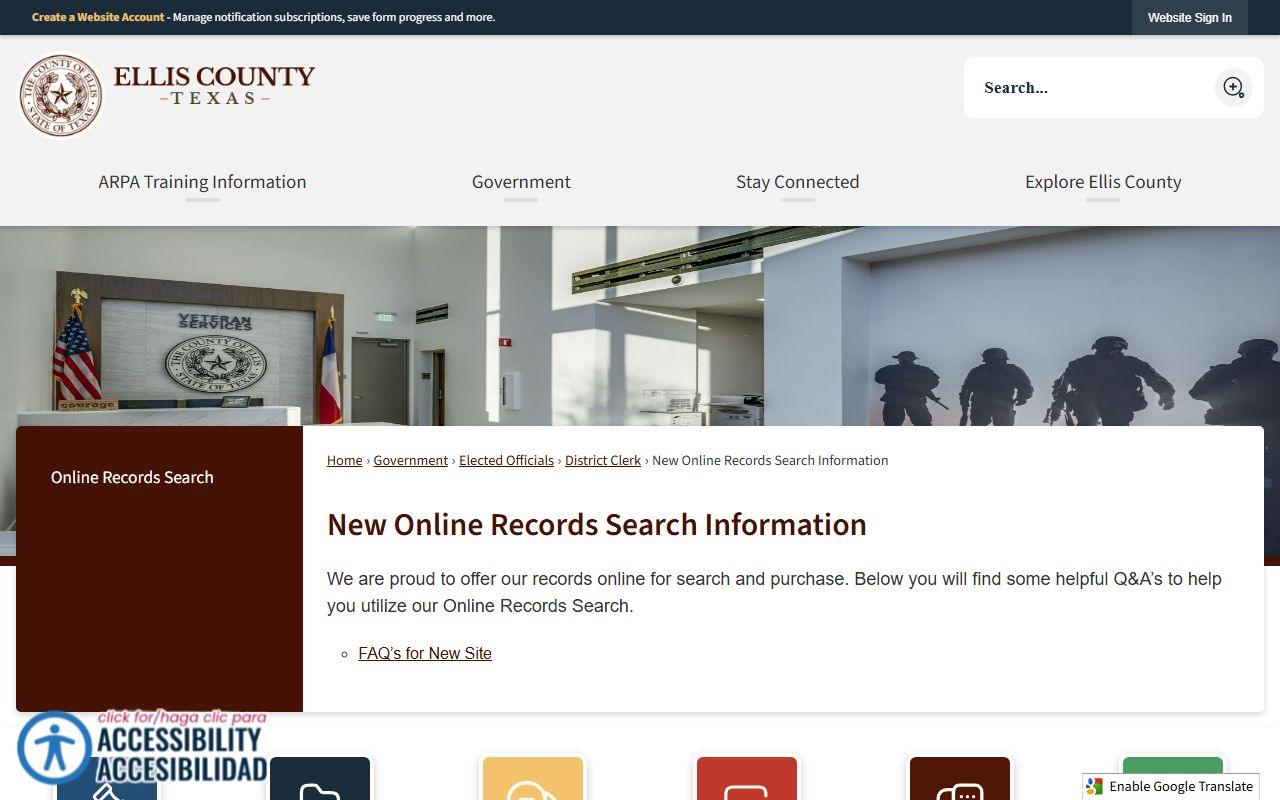Go to Government breadcrumb link
The image size is (1280, 800).
pos(410,460)
